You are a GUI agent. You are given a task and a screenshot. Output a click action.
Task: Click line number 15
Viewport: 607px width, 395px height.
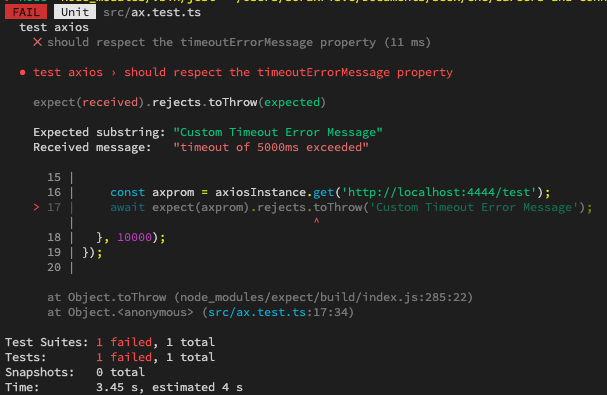pos(54,177)
